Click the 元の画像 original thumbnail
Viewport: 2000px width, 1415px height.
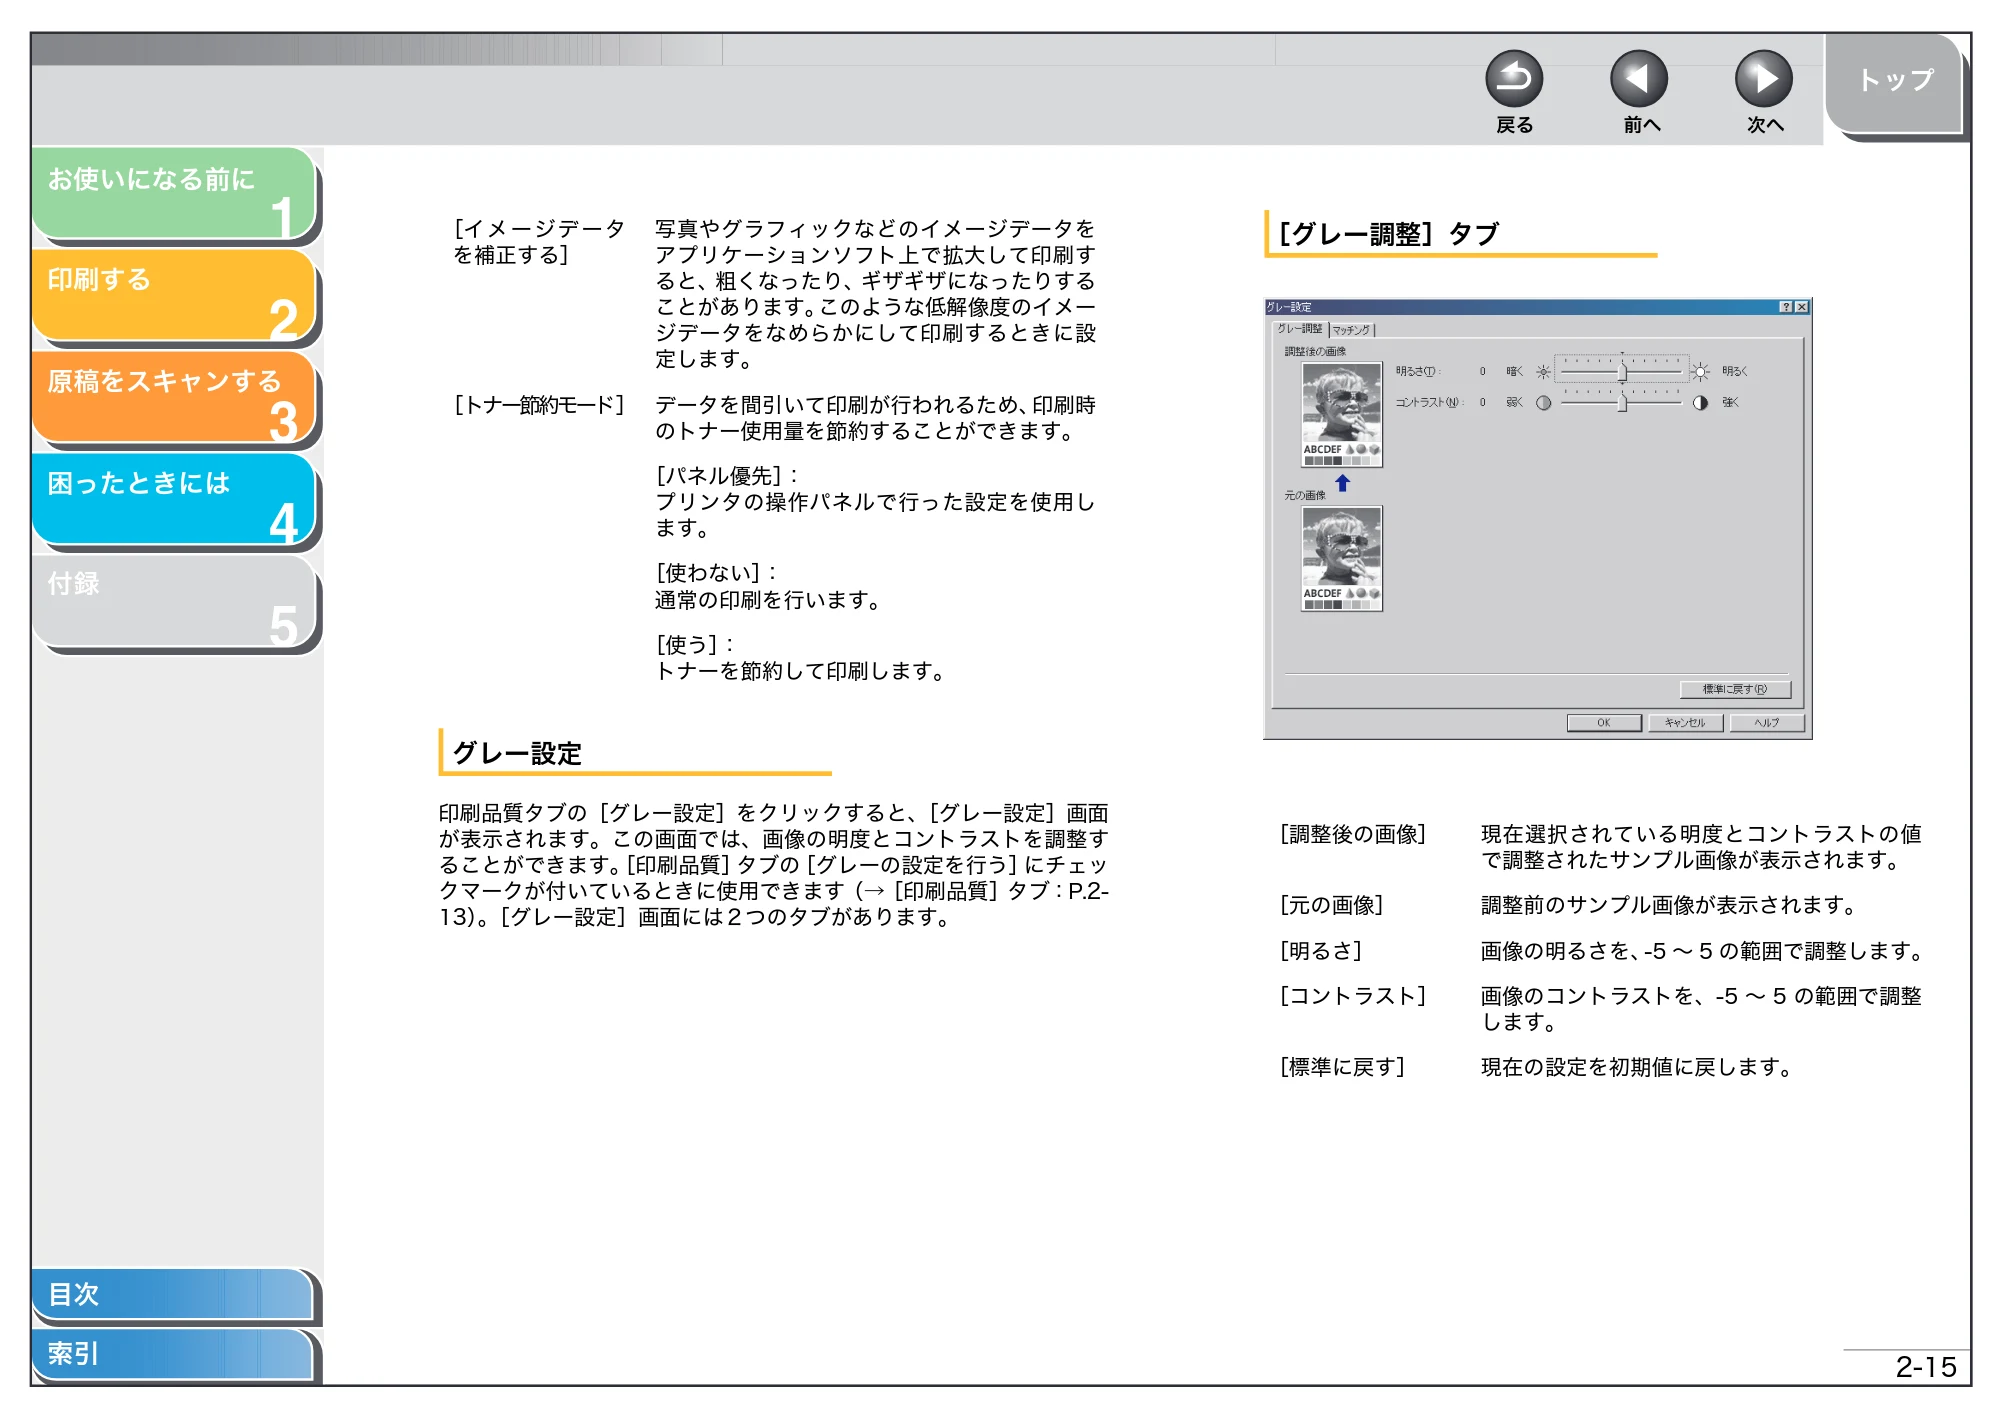pyautogui.click(x=1342, y=558)
